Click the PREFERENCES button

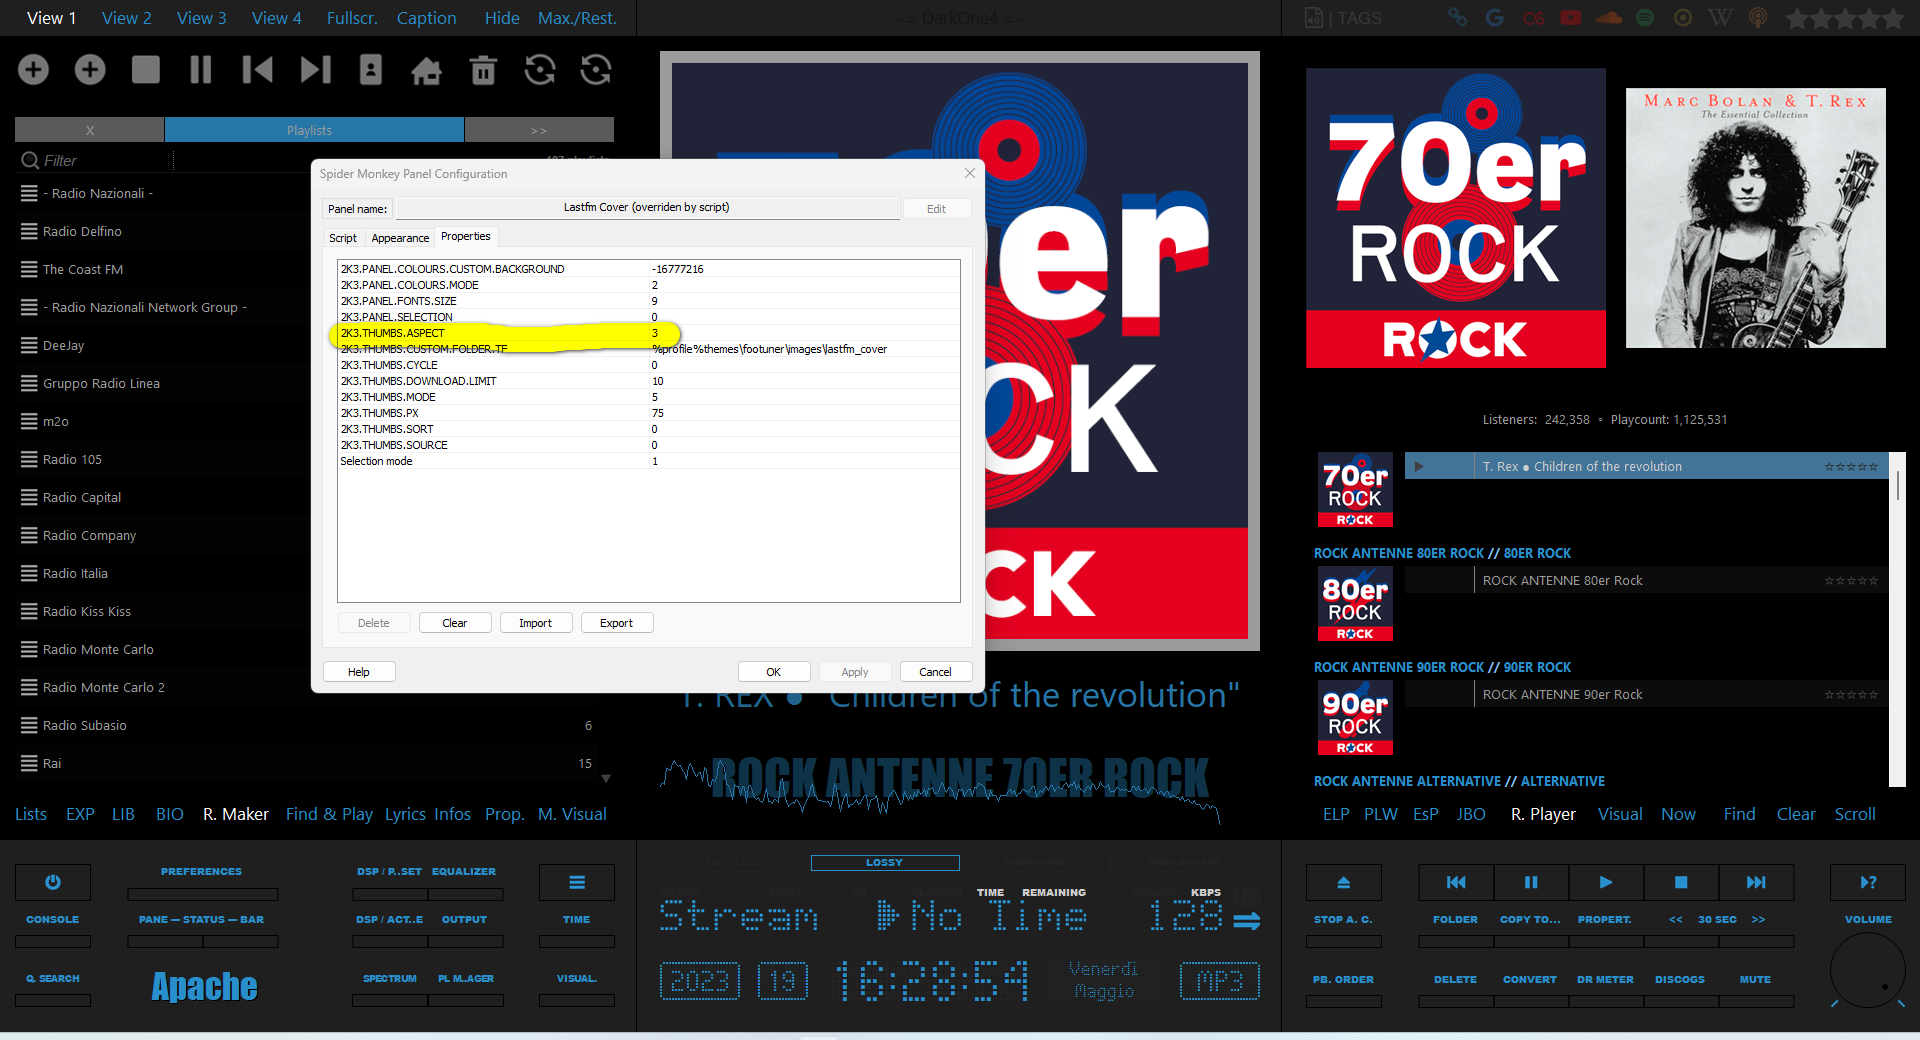point(201,872)
